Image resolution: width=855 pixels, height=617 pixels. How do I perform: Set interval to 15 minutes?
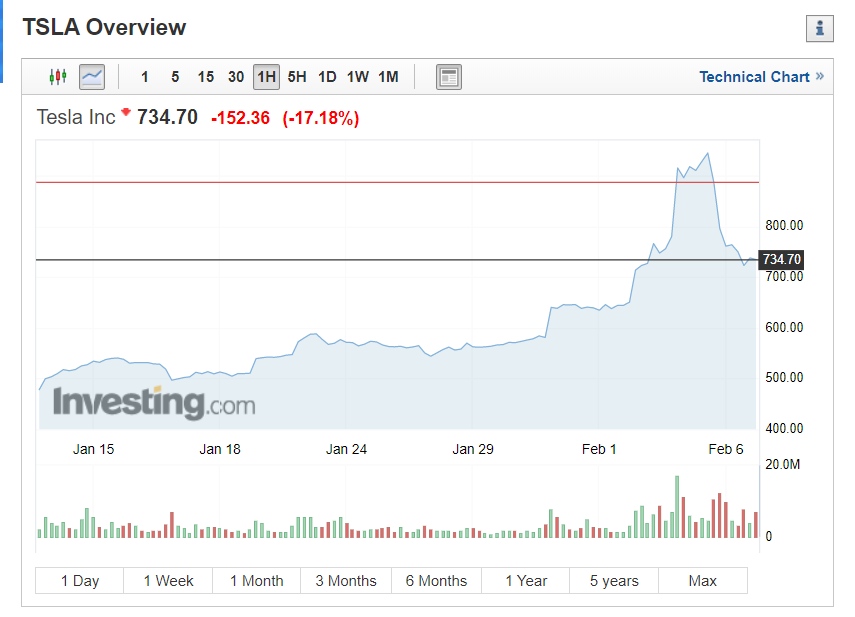(x=206, y=77)
